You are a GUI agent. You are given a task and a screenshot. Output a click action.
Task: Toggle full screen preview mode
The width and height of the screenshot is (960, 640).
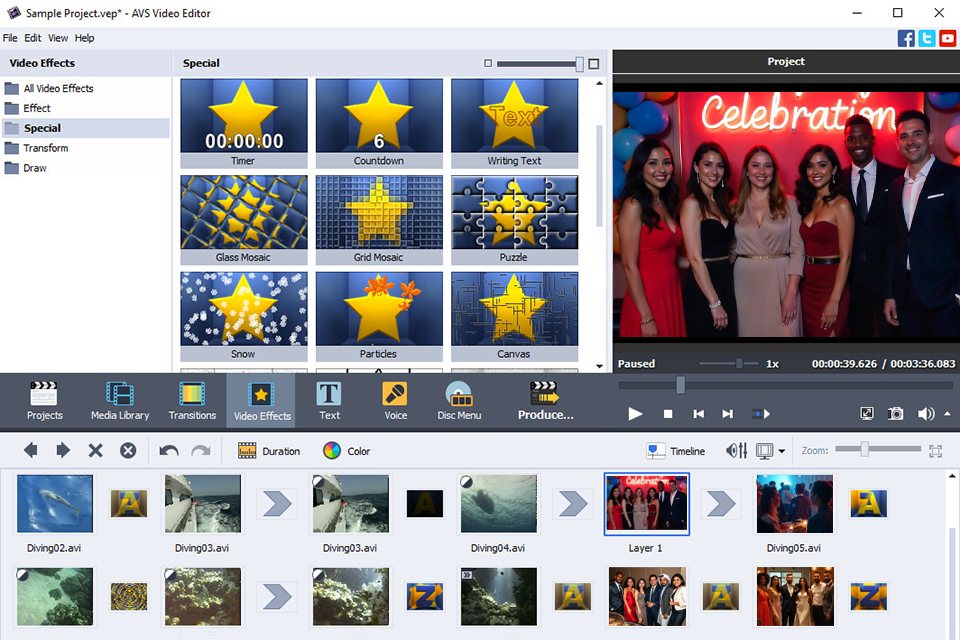point(867,414)
